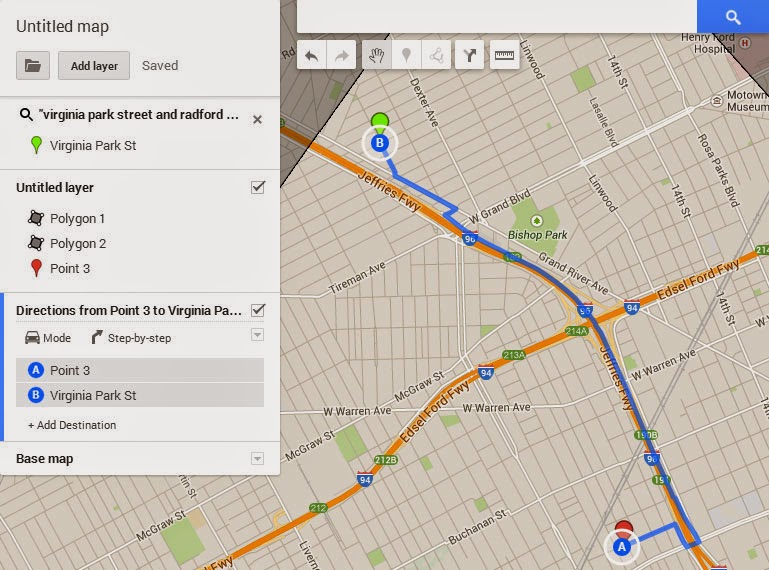The height and width of the screenshot is (570, 769).
Task: Select the ruler measure distance tool
Action: (504, 55)
